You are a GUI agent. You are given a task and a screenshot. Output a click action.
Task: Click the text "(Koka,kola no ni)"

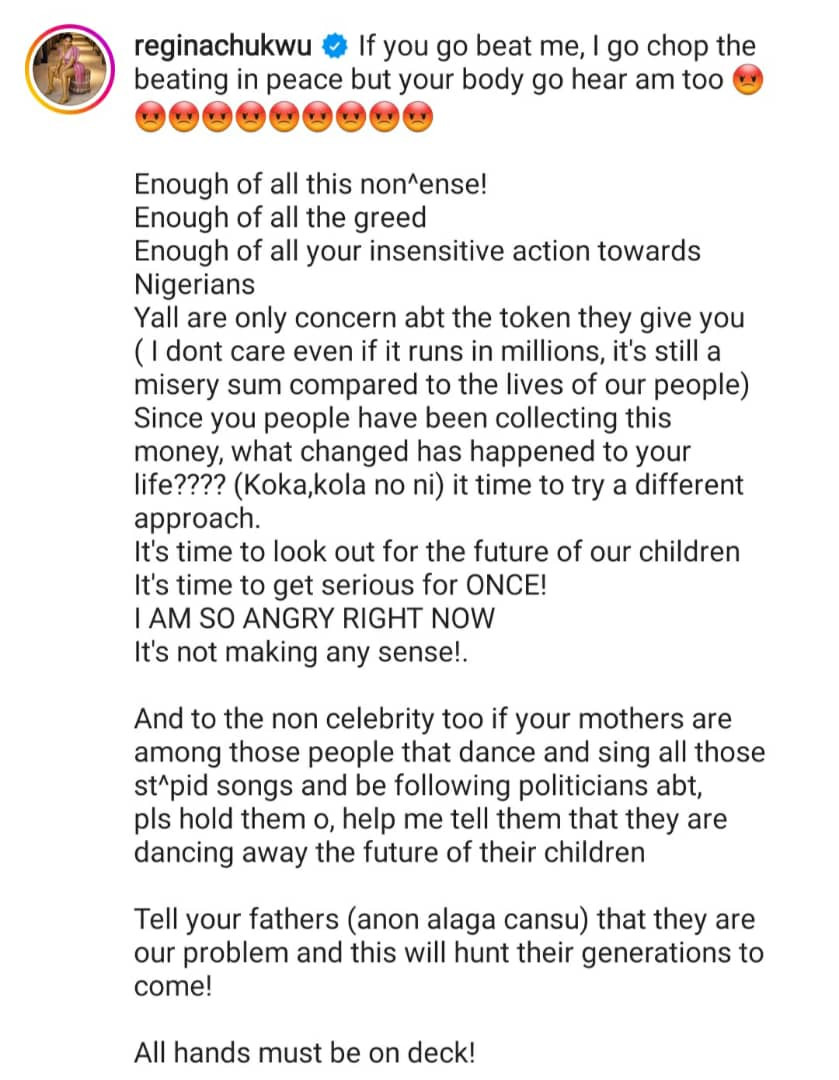point(340,485)
